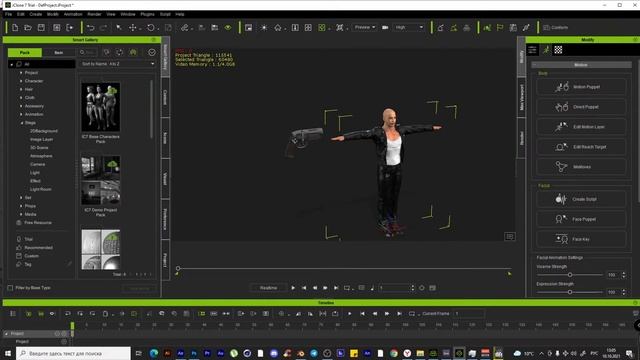The width and height of the screenshot is (640, 360).
Task: Click Edit Motion Layer tool
Action: pos(581,127)
